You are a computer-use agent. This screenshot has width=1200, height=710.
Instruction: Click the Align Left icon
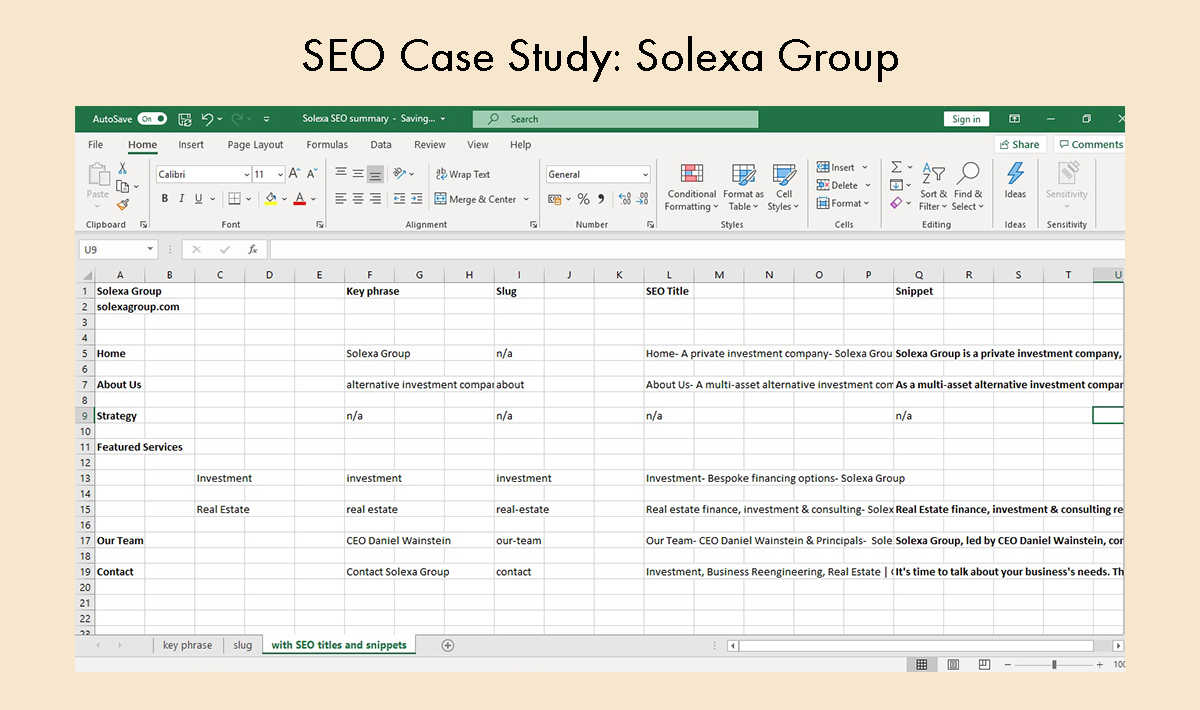click(x=342, y=199)
